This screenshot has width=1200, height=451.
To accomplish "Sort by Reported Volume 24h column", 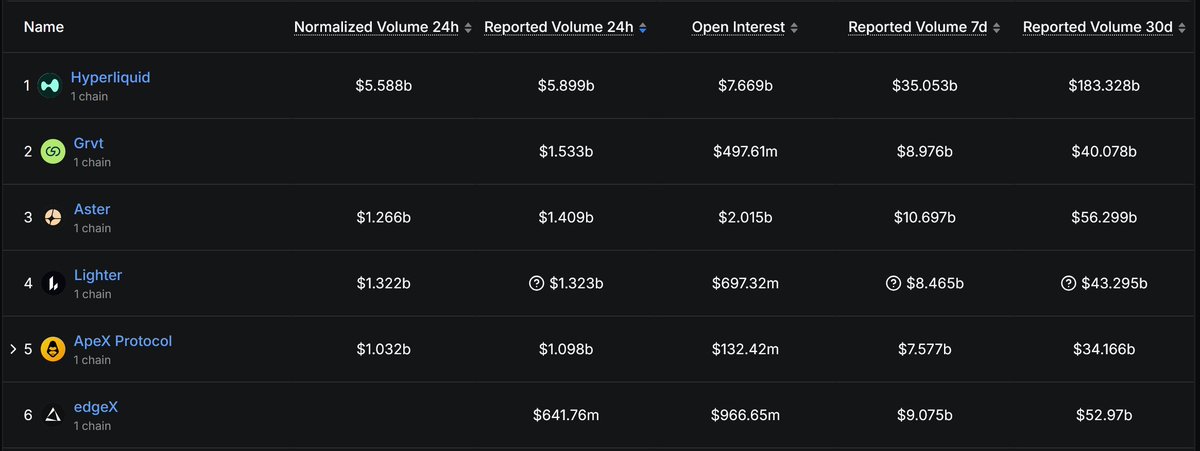I will pyautogui.click(x=565, y=27).
